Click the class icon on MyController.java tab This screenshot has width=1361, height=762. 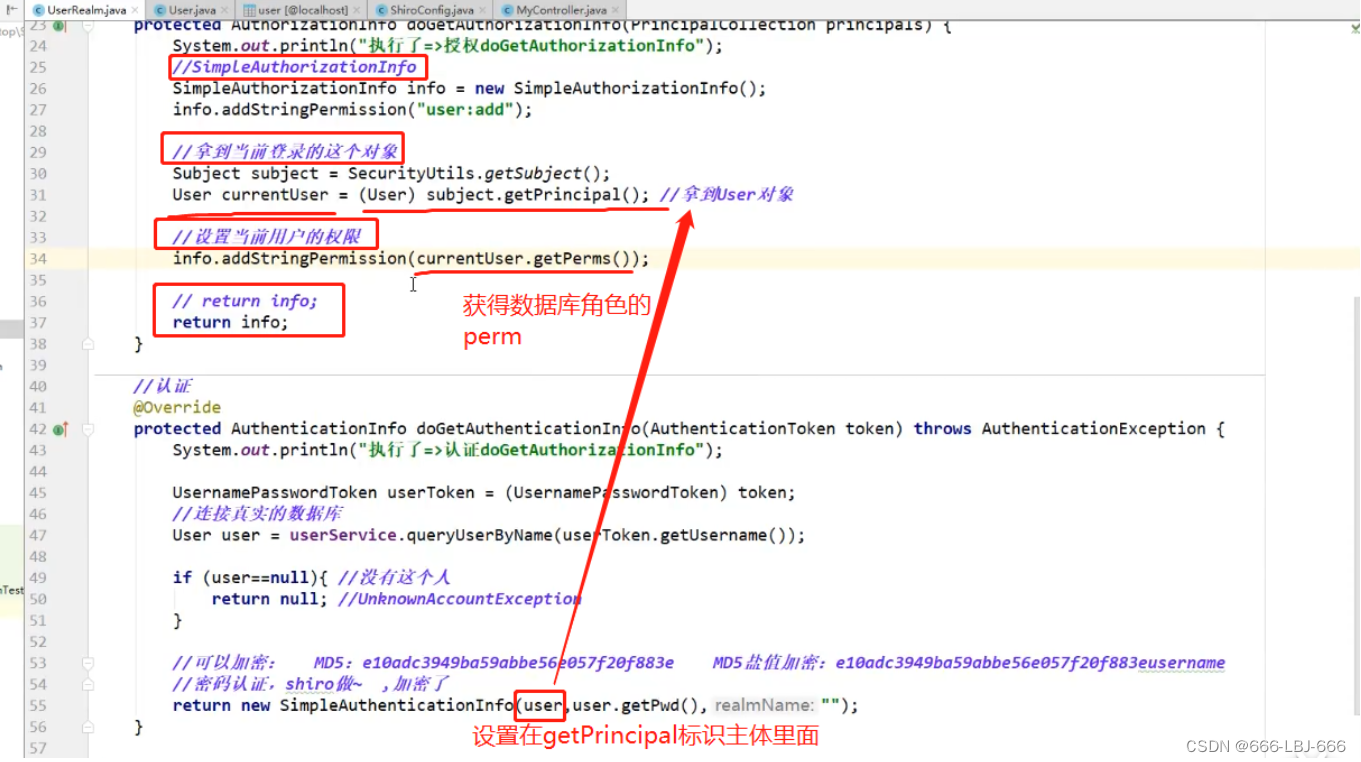pos(507,10)
